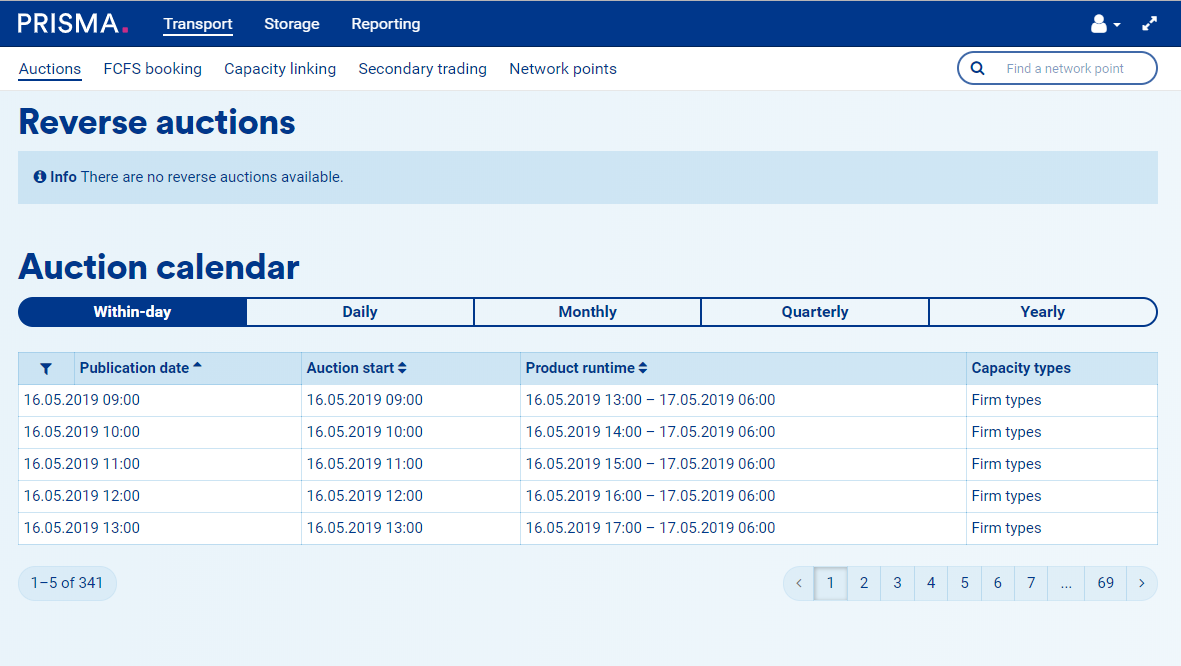Navigate to FCFS booking
The width and height of the screenshot is (1181, 666).
152,69
